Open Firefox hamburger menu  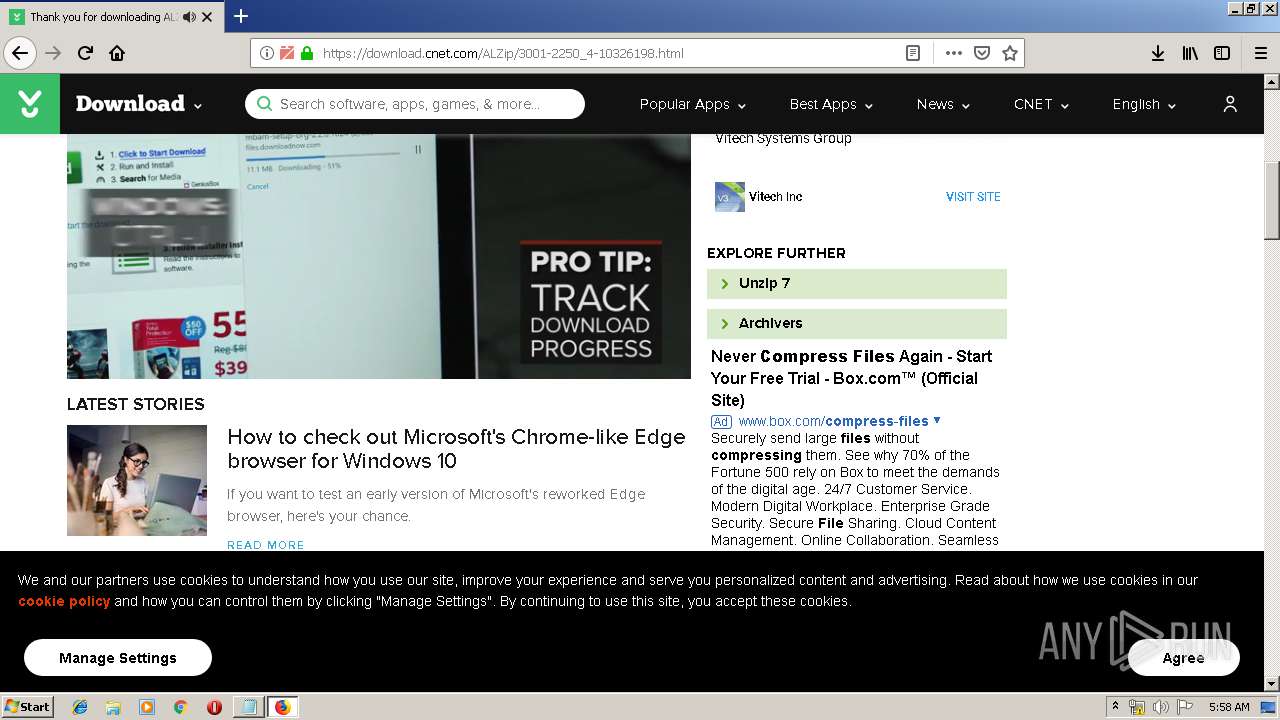click(1261, 53)
